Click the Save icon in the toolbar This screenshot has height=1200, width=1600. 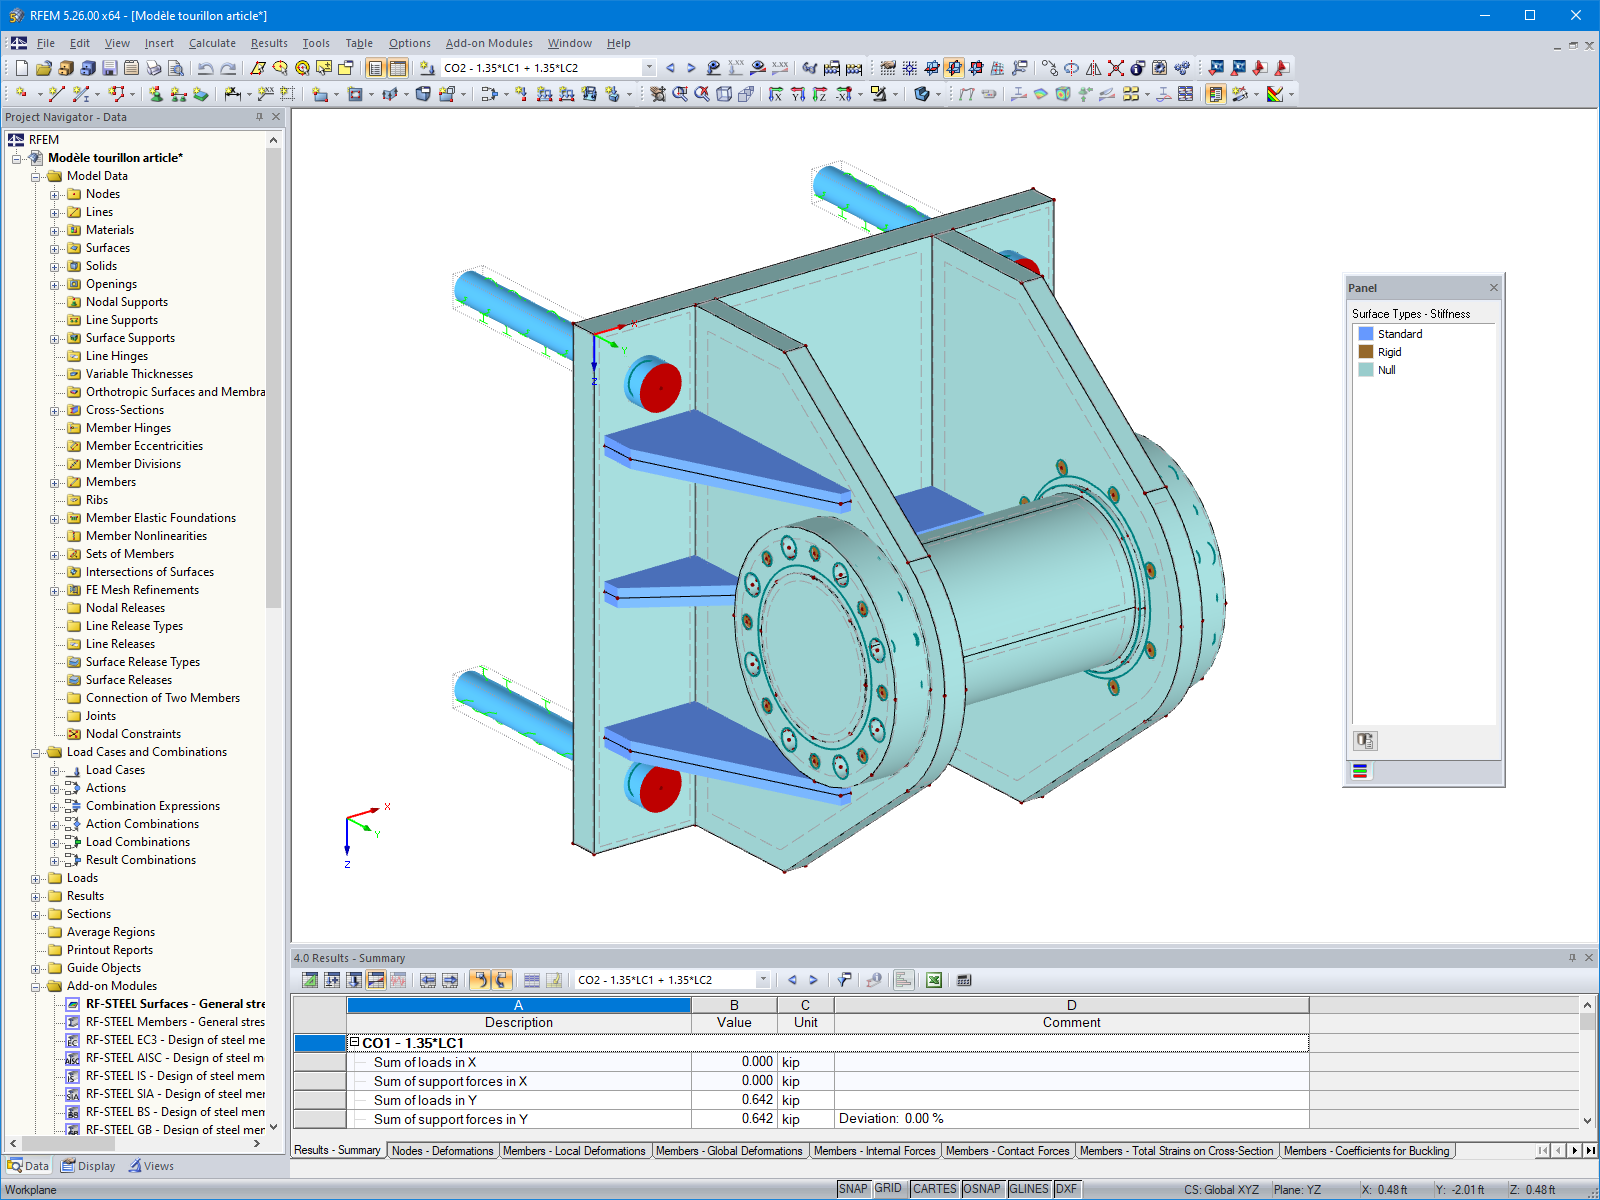pyautogui.click(x=110, y=67)
